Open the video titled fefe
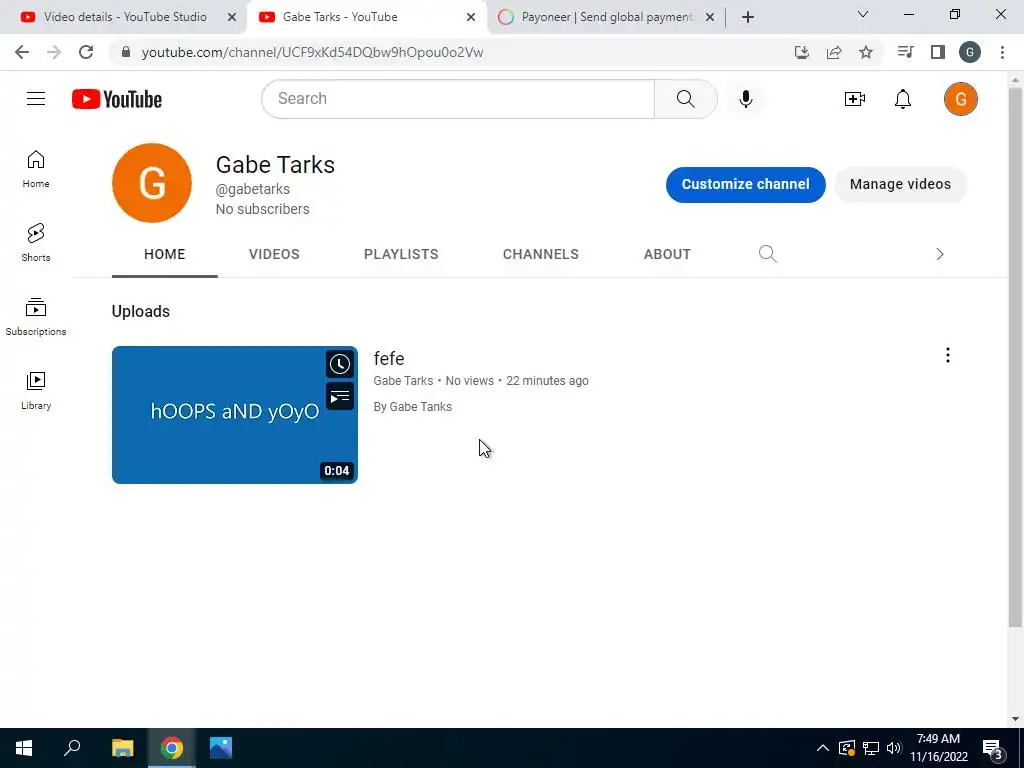 pos(389,359)
